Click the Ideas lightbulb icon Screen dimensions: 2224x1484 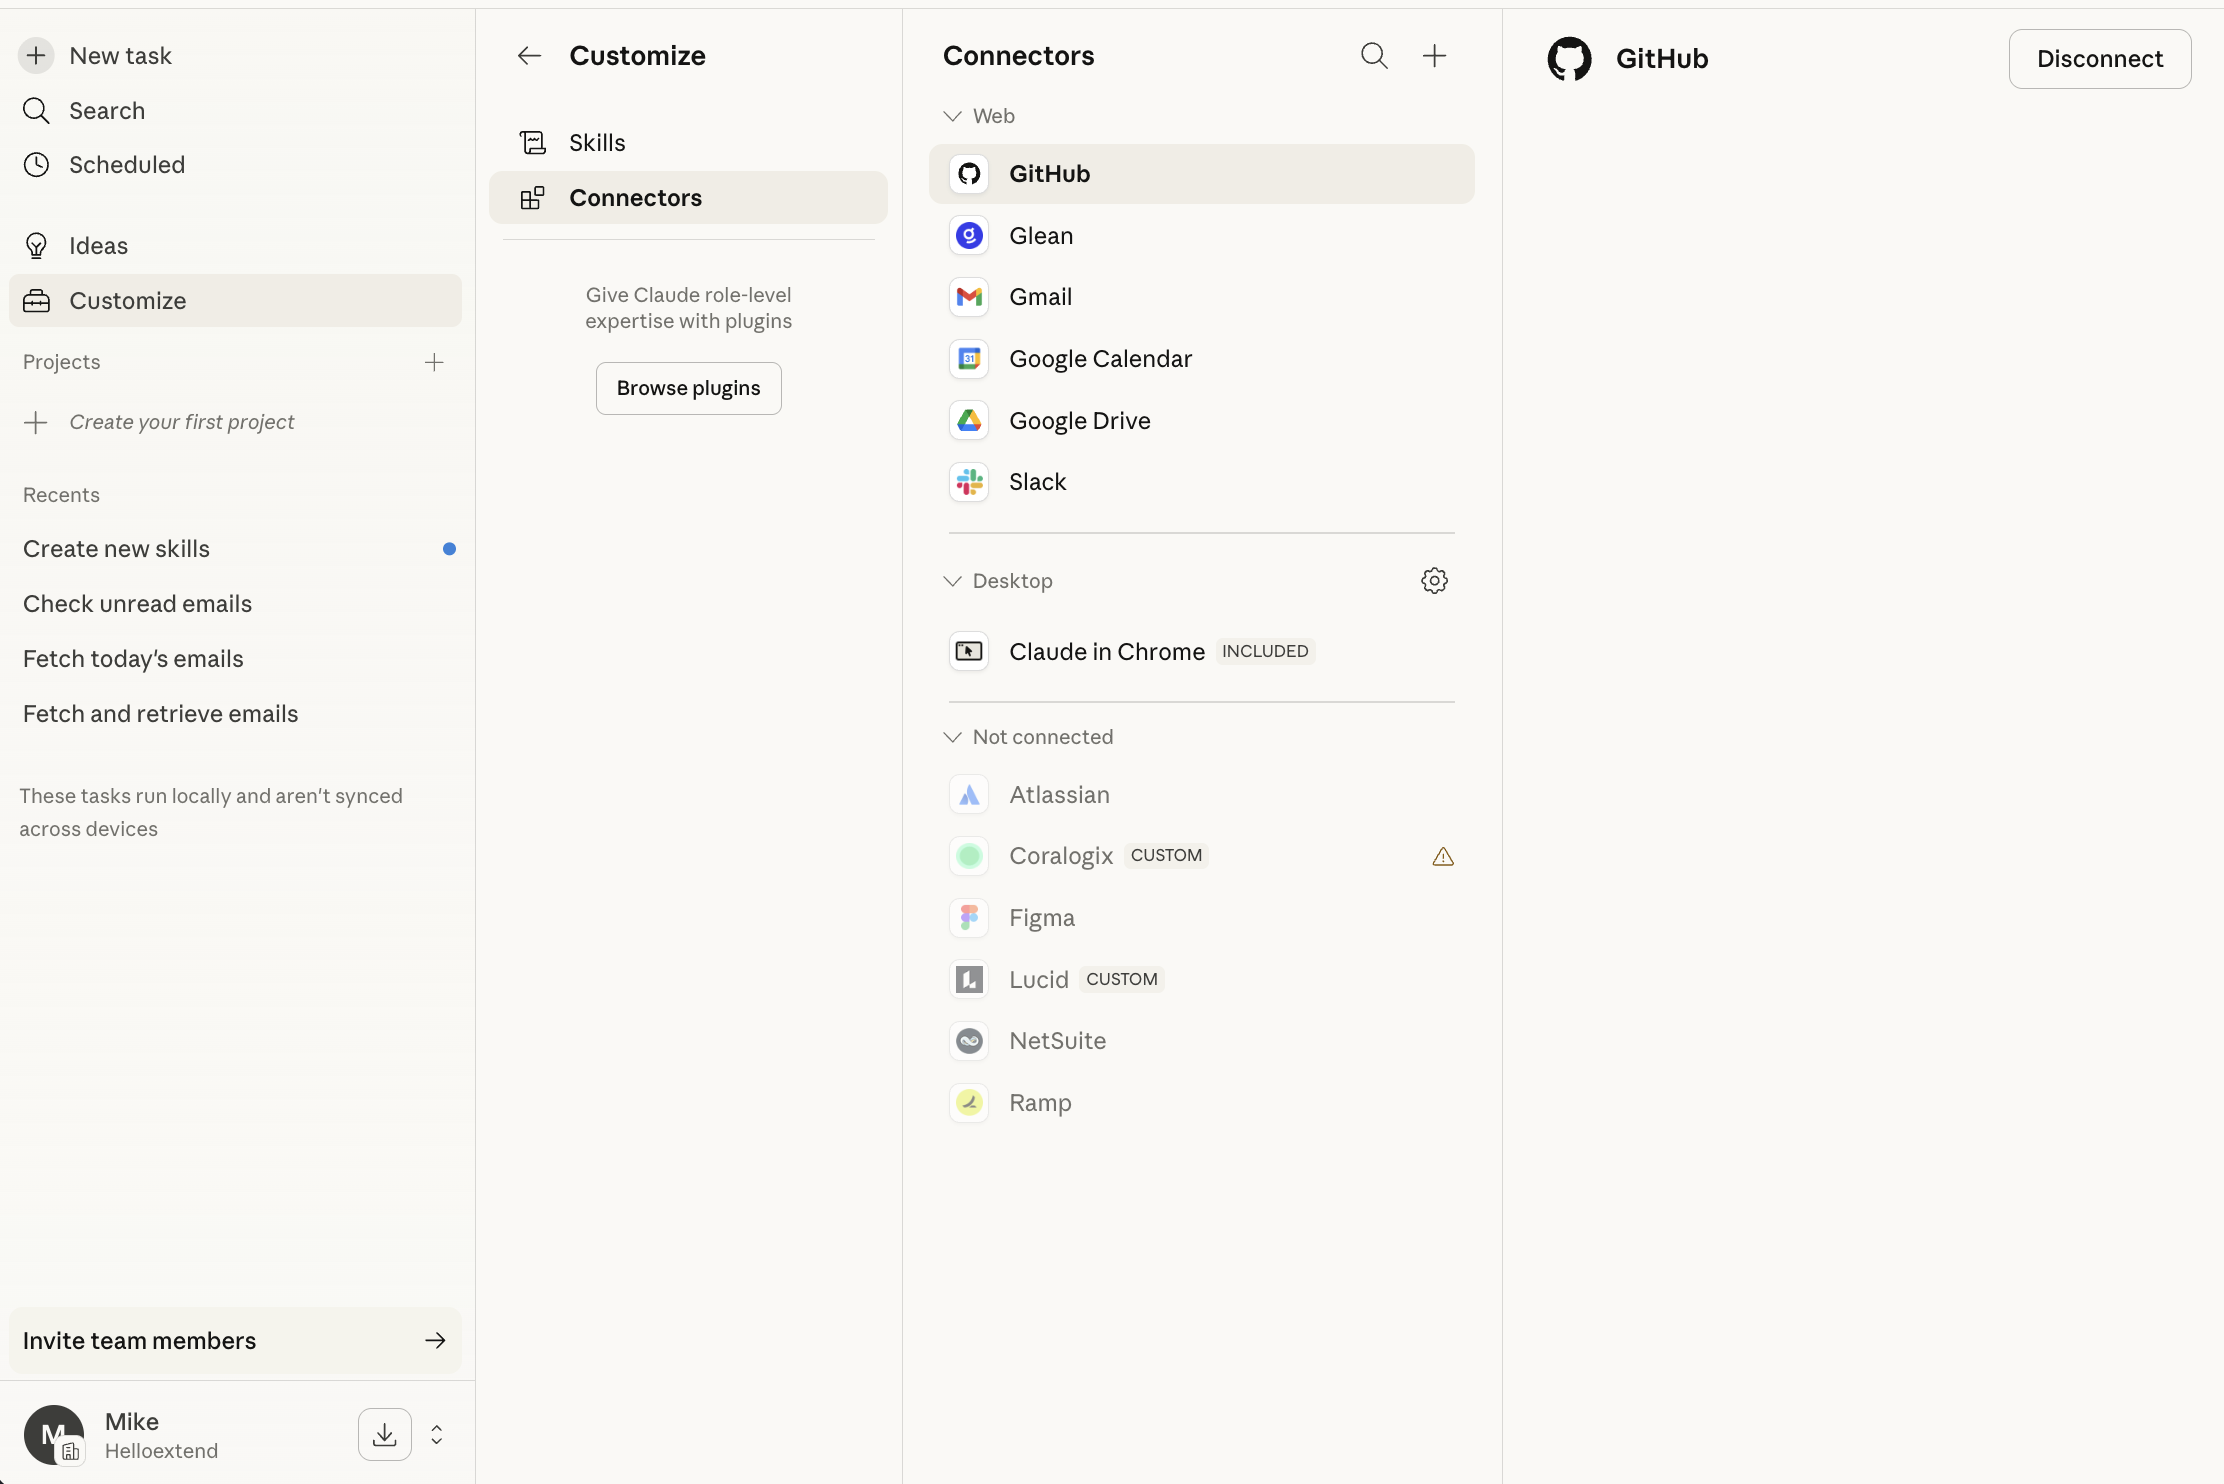(x=36, y=246)
